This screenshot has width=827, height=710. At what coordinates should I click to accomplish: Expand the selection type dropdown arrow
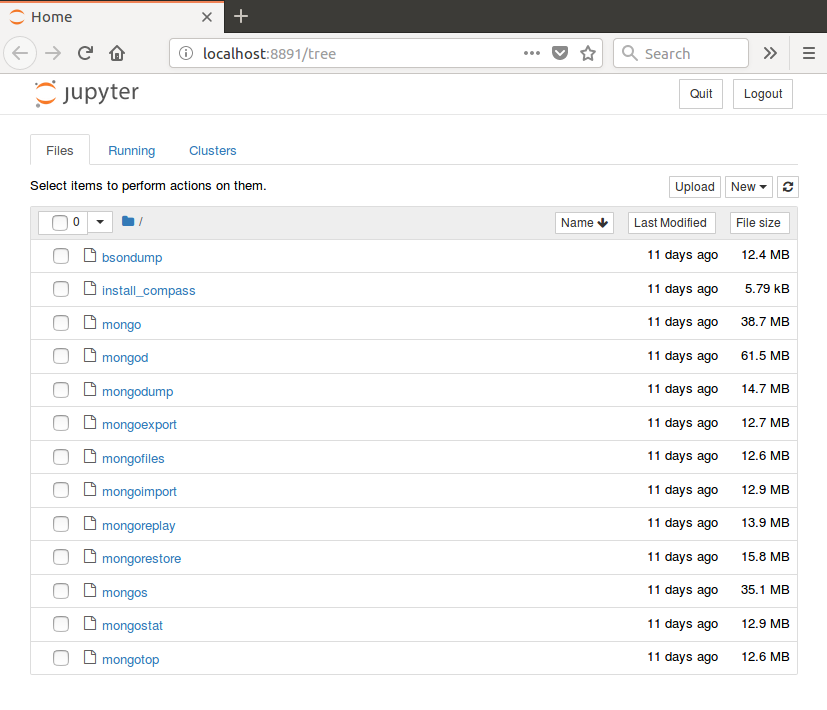pyautogui.click(x=100, y=222)
